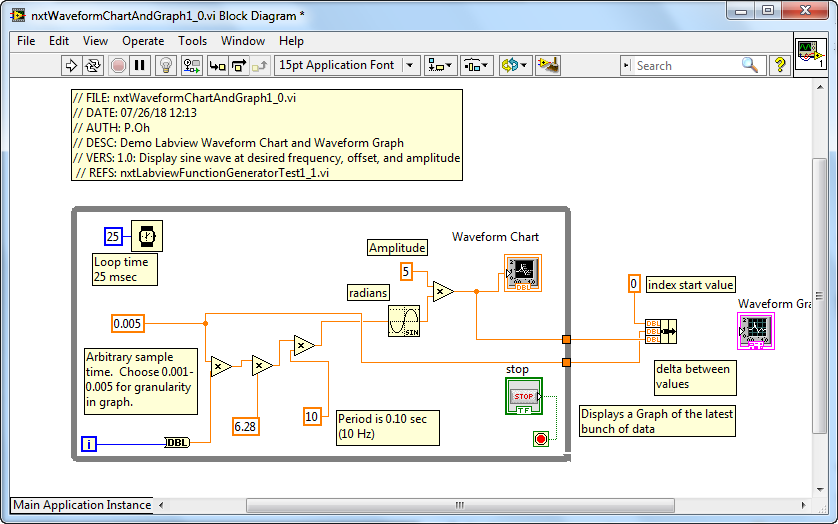Select the Waveform Graph terminal
This screenshot has height=524, width=838.
(x=756, y=331)
